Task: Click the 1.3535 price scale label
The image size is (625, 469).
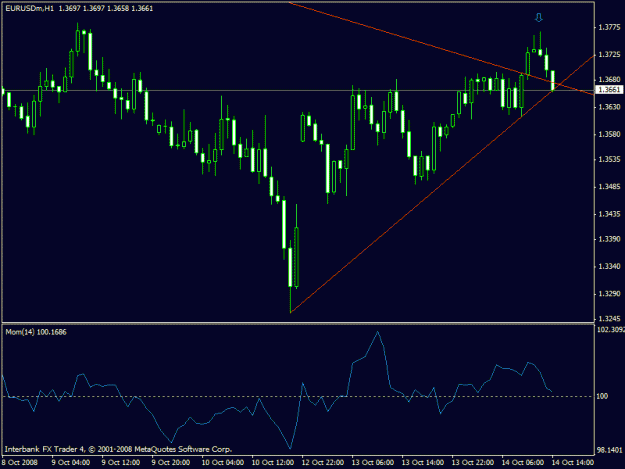Action: (x=609, y=159)
